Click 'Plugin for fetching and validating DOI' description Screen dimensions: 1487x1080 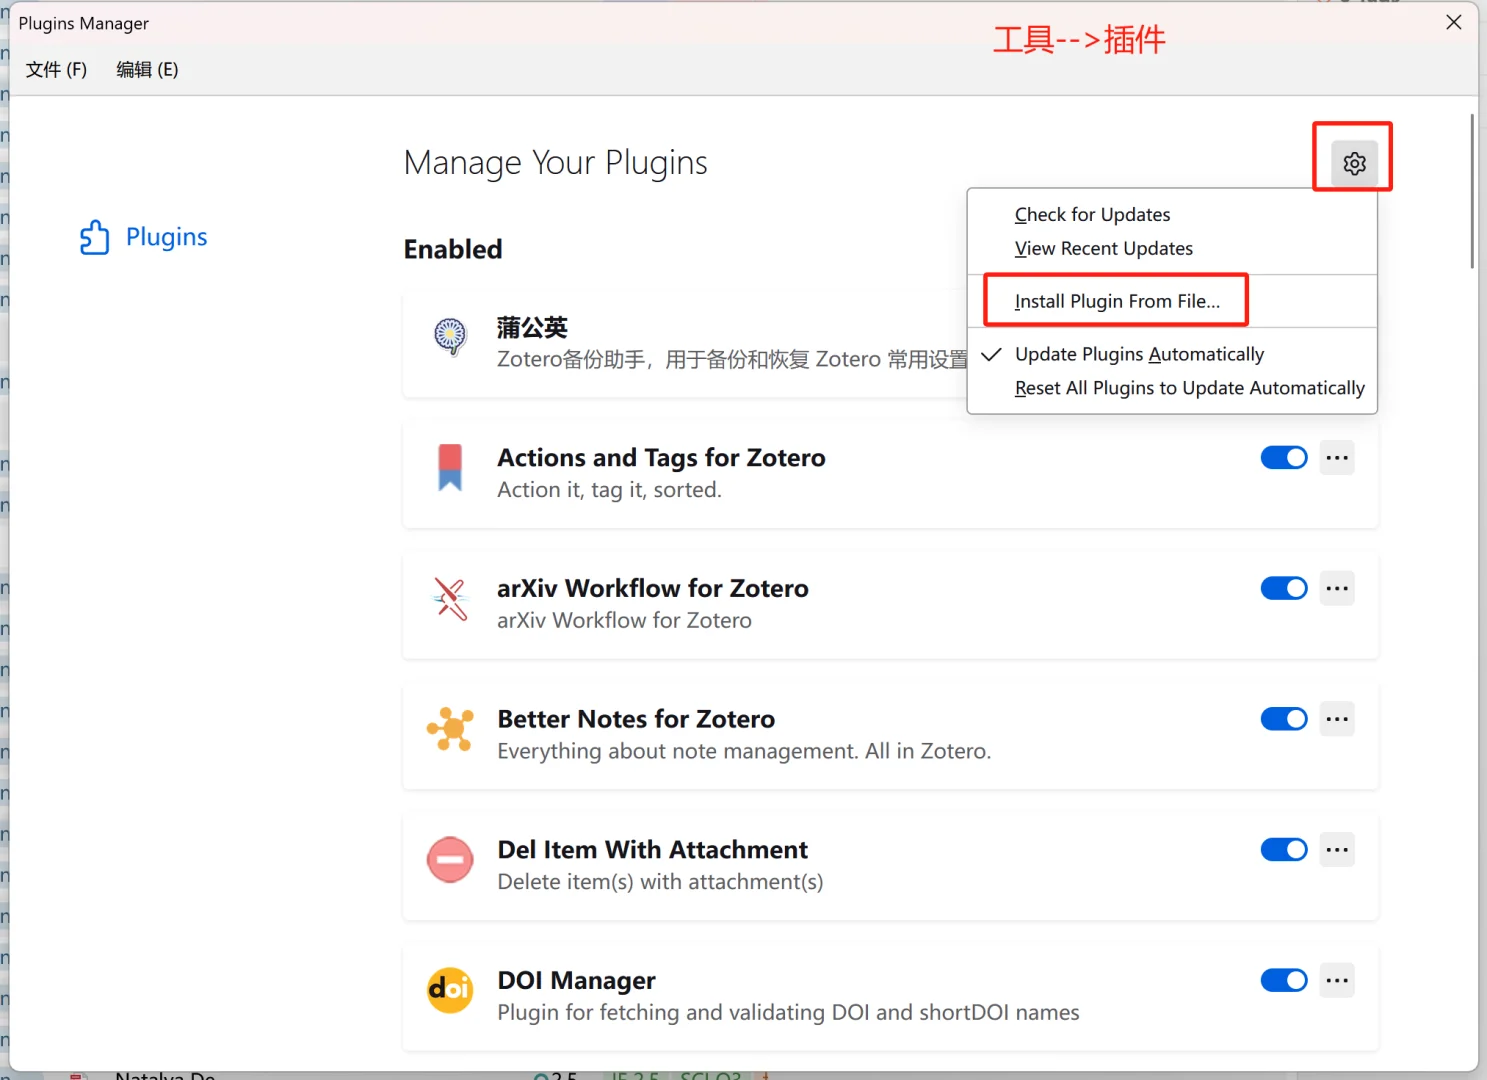[x=788, y=1012]
